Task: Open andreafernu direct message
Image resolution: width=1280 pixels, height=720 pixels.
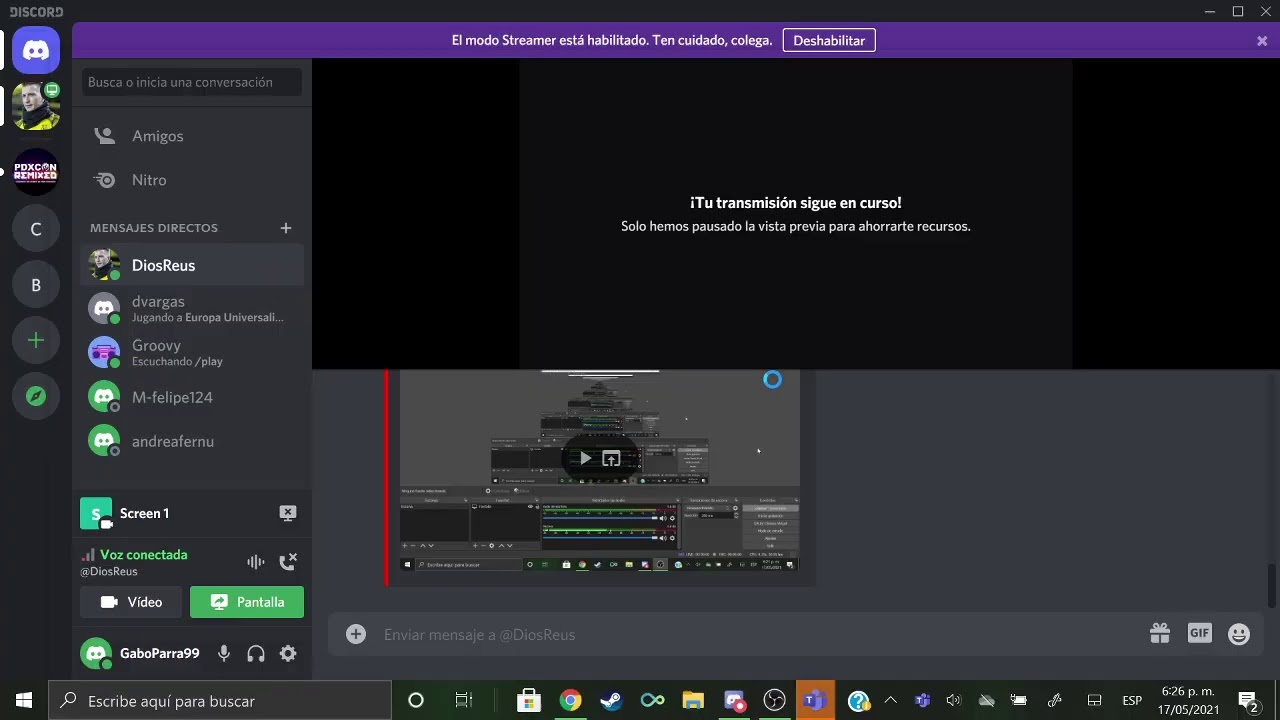Action: click(x=192, y=441)
